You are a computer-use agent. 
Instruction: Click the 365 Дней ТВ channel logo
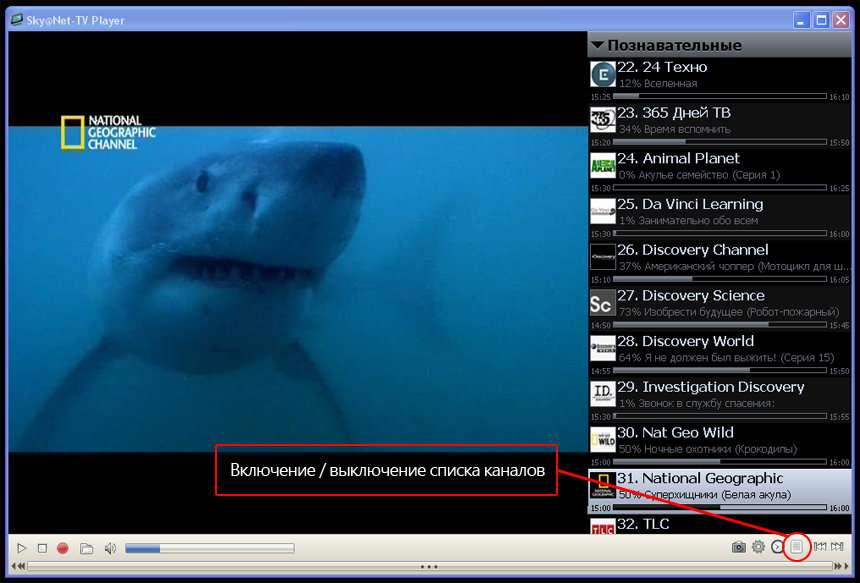point(603,120)
